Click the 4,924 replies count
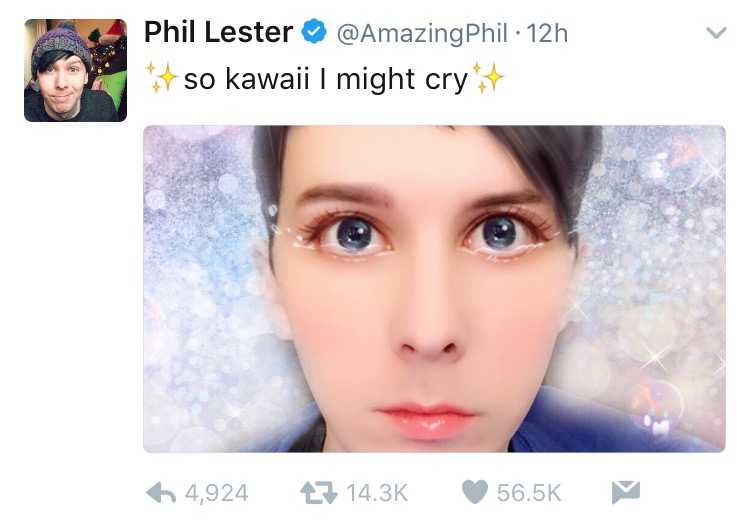The height and width of the screenshot is (525, 750). click(x=216, y=492)
